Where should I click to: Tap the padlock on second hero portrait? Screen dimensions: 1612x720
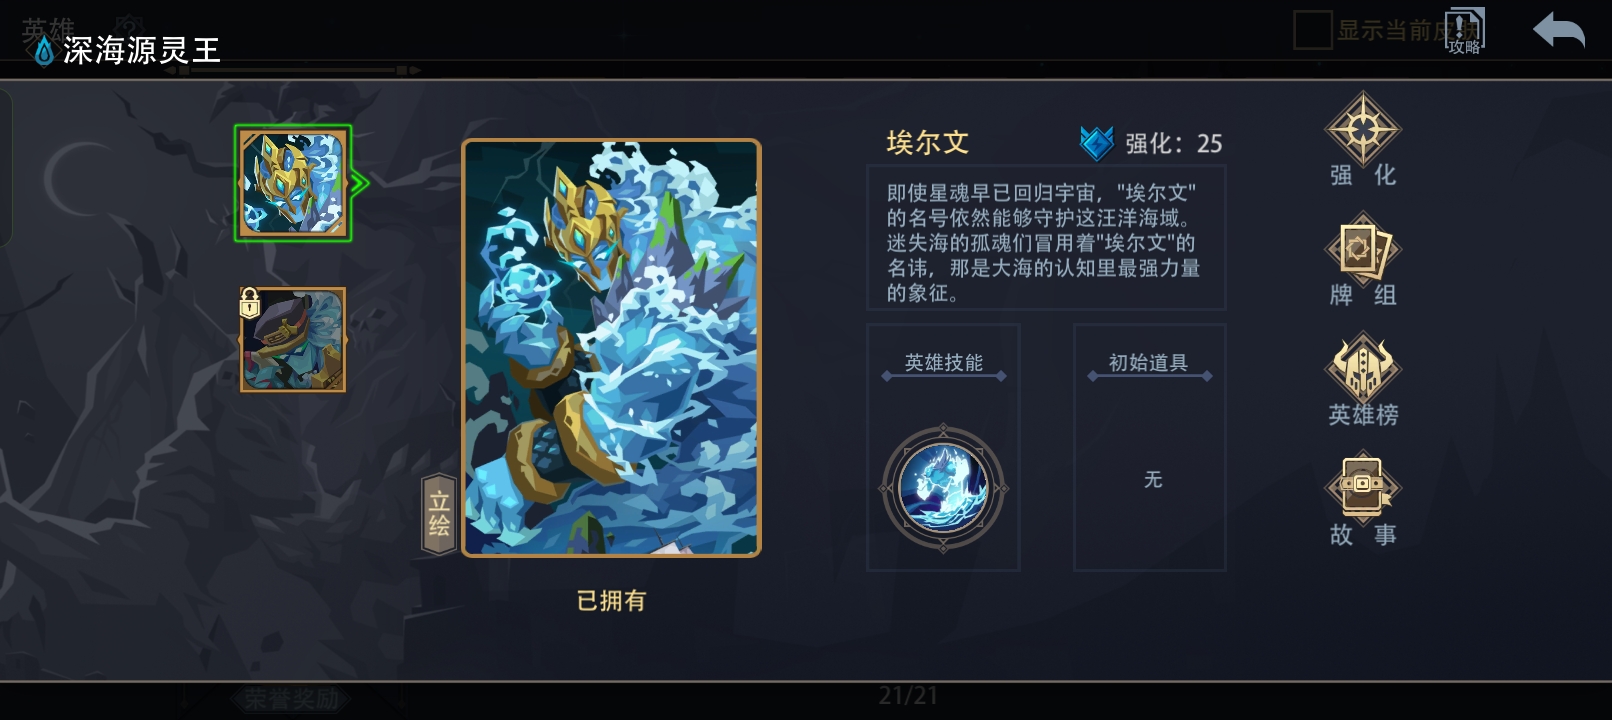[x=250, y=303]
